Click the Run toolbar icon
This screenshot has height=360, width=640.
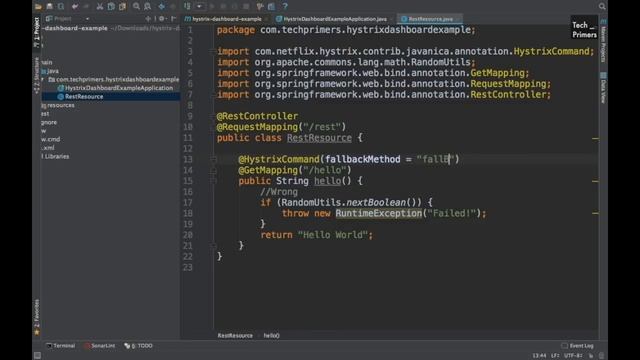click(x=212, y=6)
